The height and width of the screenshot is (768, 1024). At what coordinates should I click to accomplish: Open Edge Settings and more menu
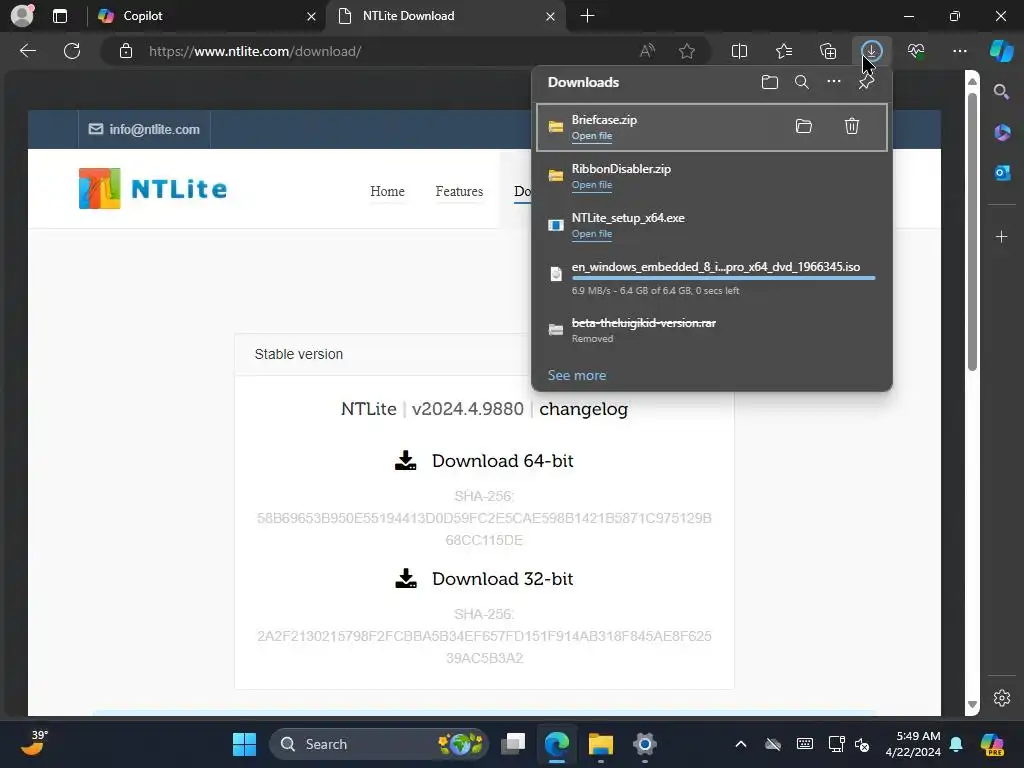pyautogui.click(x=960, y=51)
